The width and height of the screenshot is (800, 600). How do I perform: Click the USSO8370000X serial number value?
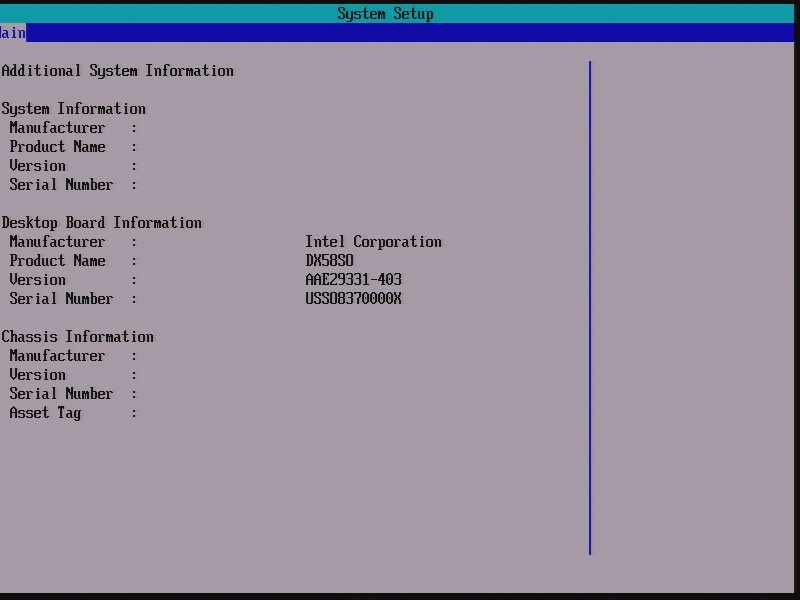[353, 298]
